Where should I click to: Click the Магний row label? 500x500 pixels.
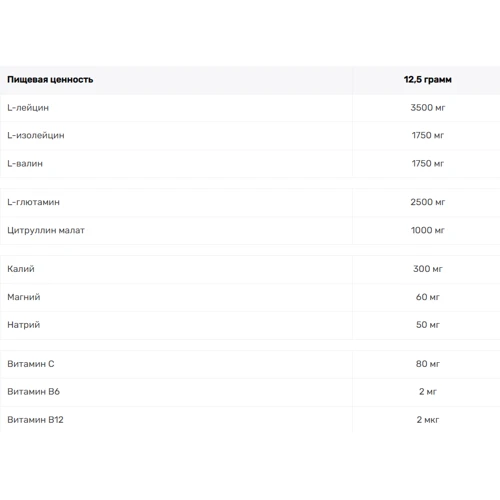tap(24, 297)
